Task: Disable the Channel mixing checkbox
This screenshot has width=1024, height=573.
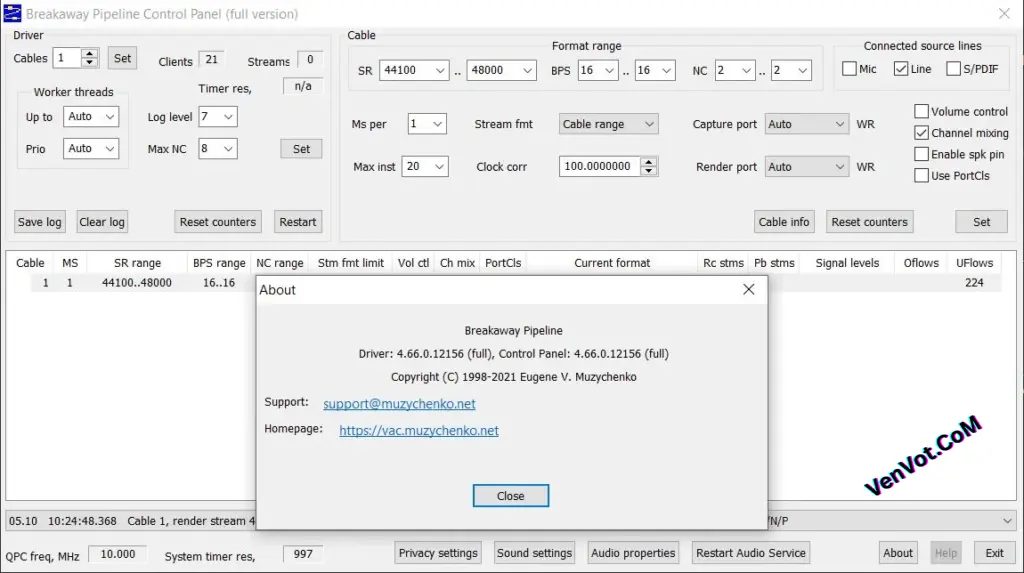Action: (x=921, y=133)
